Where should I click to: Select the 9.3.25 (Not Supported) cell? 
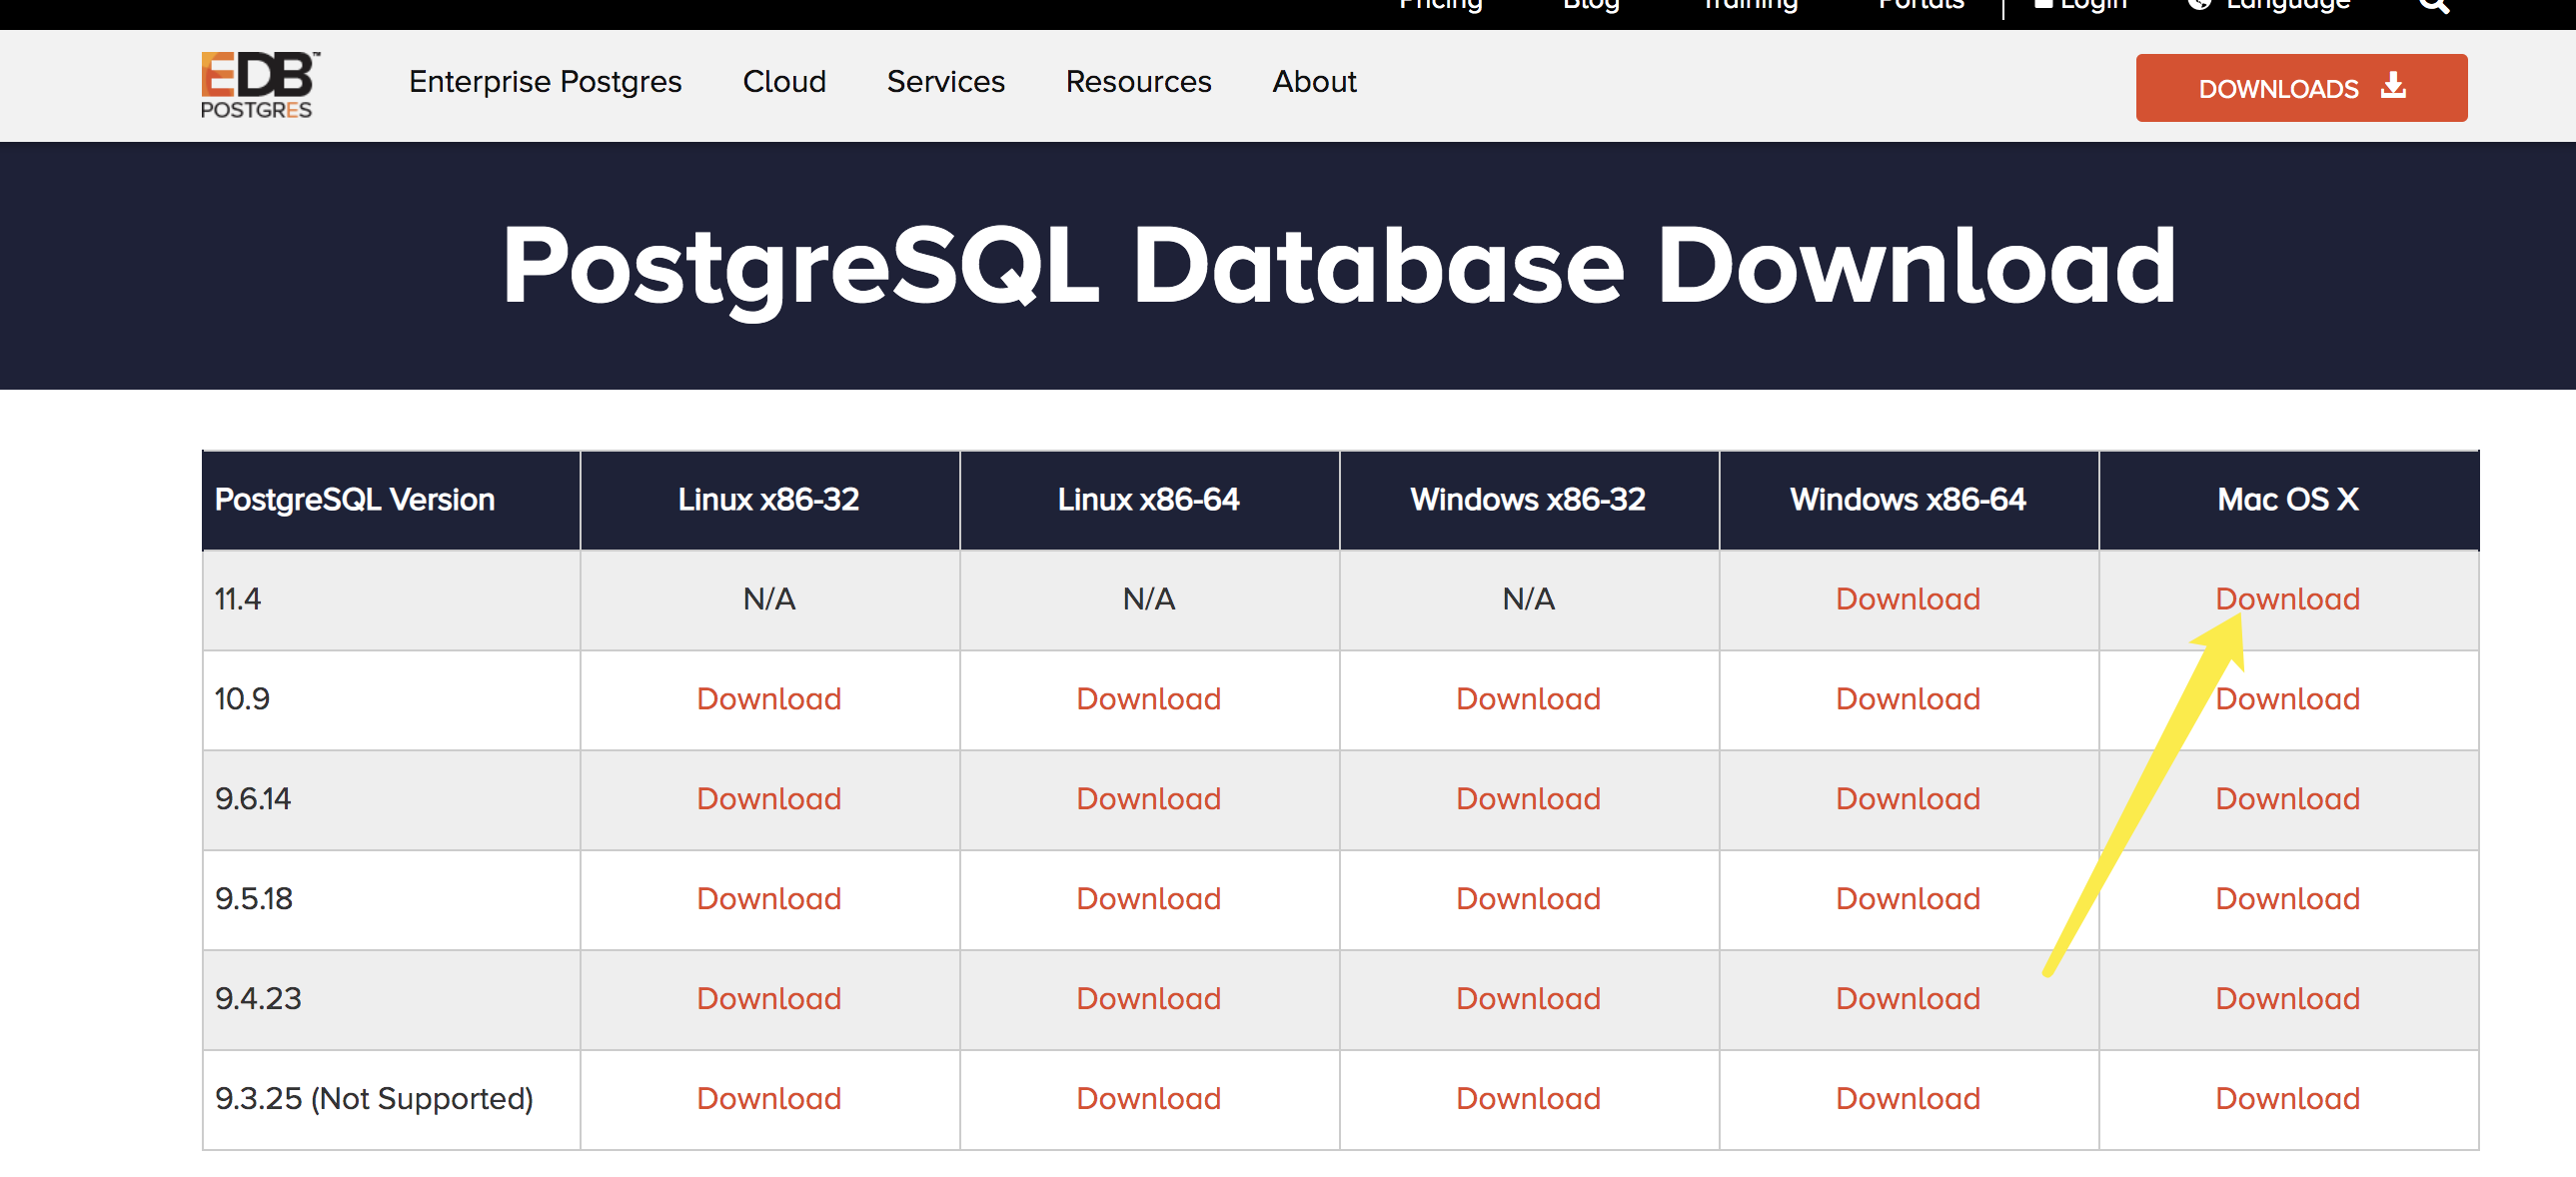pyautogui.click(x=391, y=1100)
